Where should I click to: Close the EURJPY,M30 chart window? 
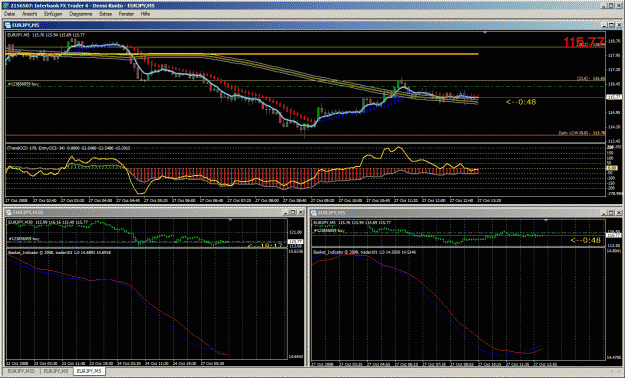coord(301,213)
